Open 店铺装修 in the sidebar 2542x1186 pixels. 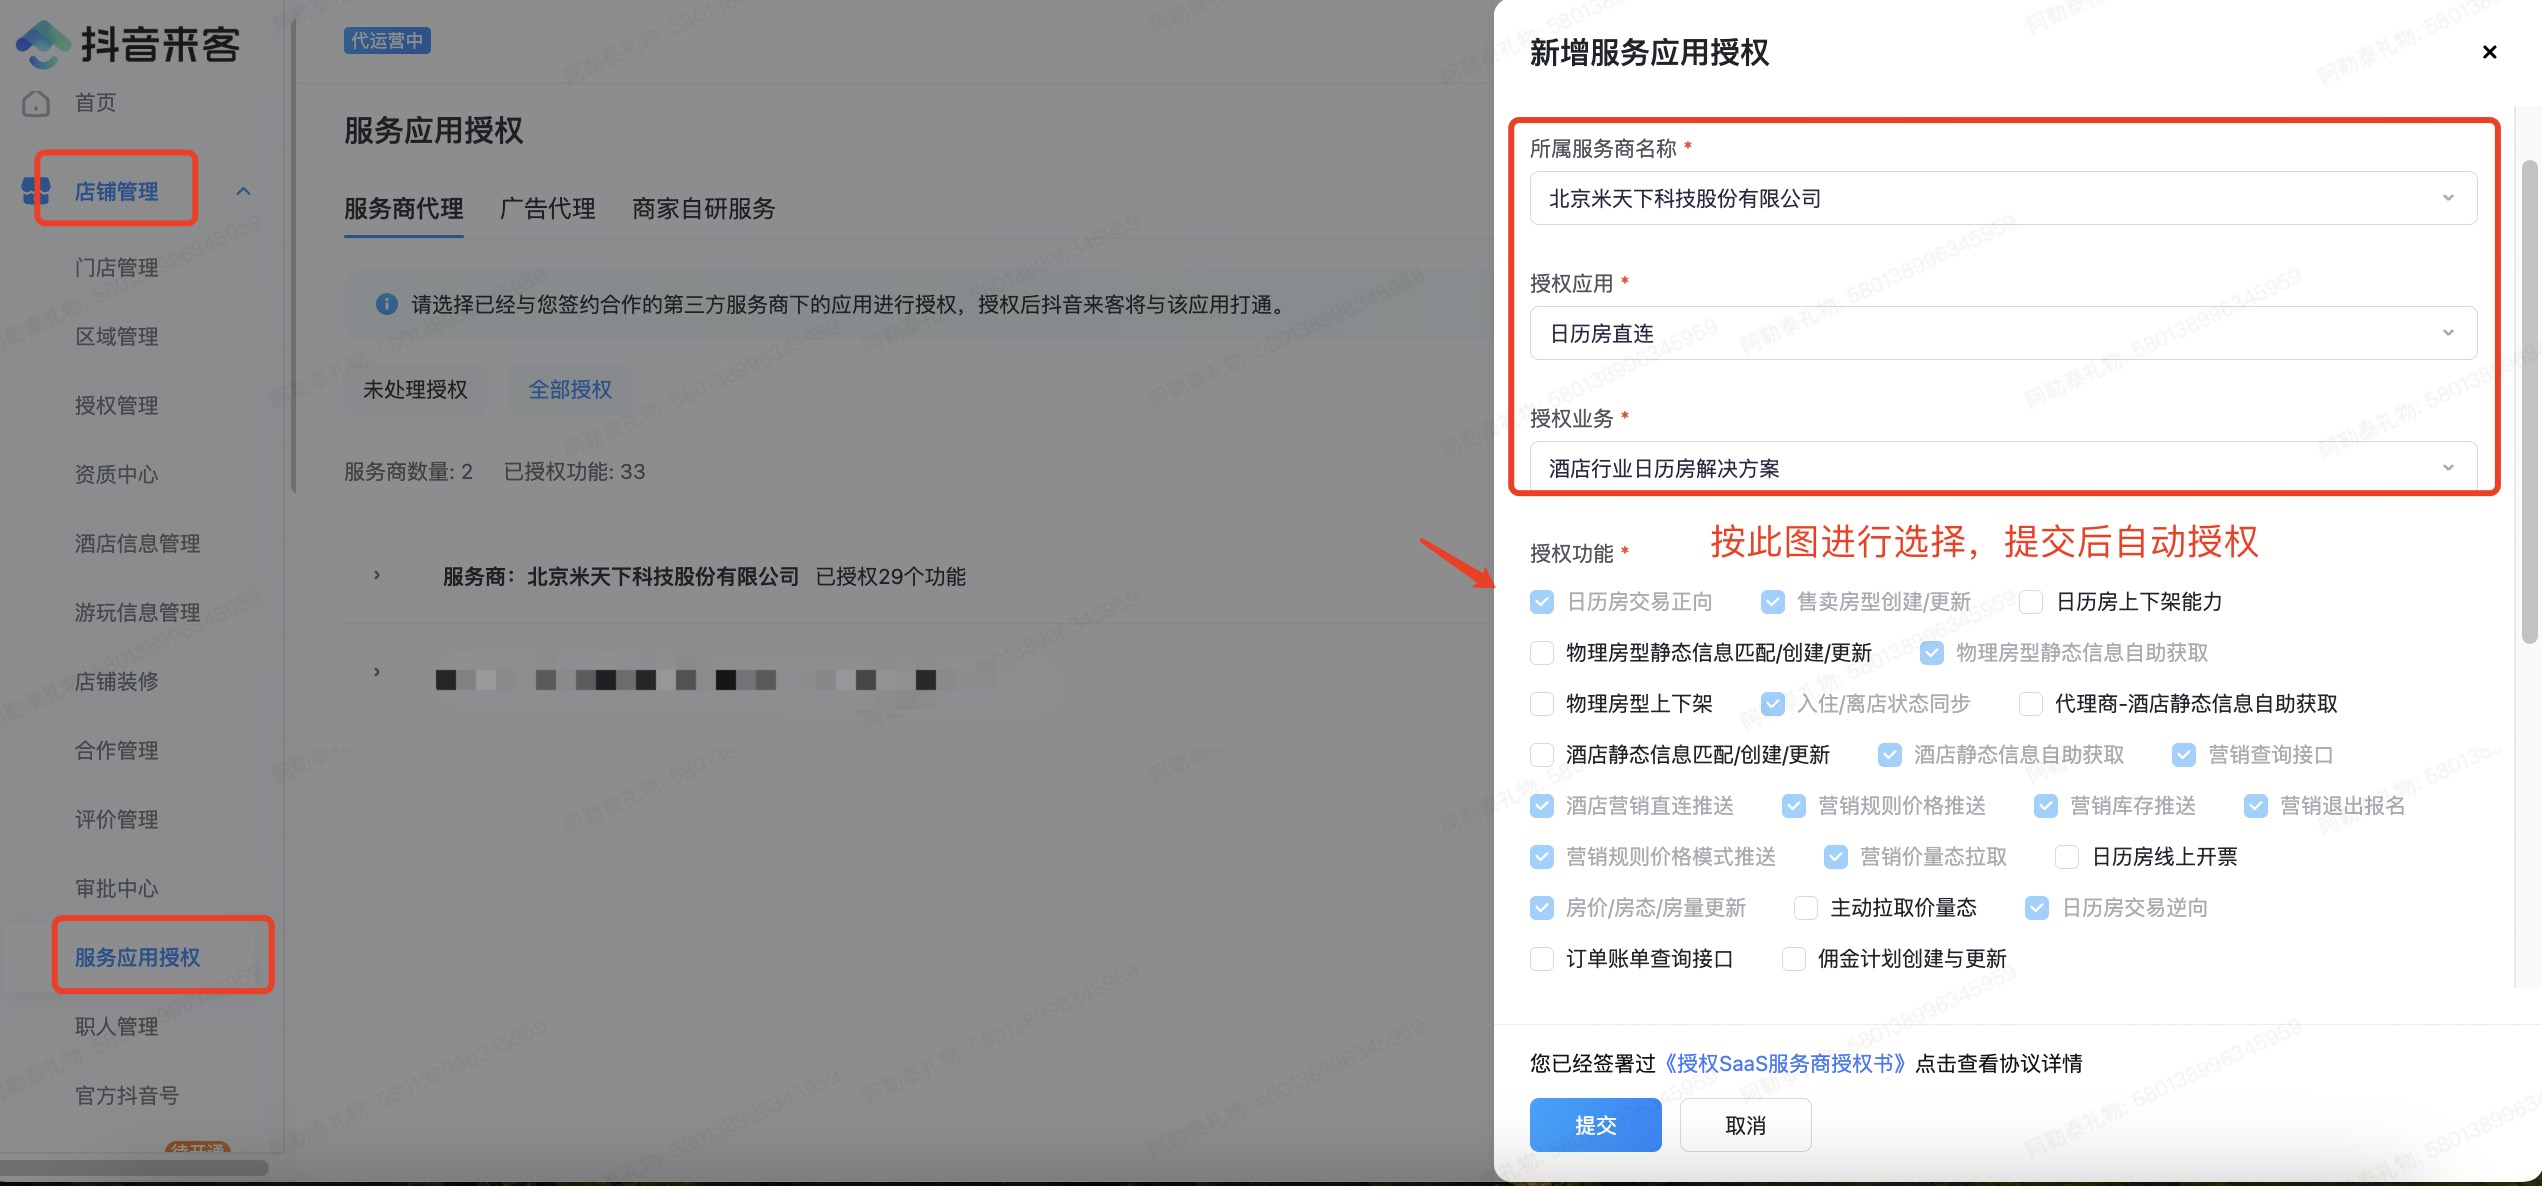(117, 682)
